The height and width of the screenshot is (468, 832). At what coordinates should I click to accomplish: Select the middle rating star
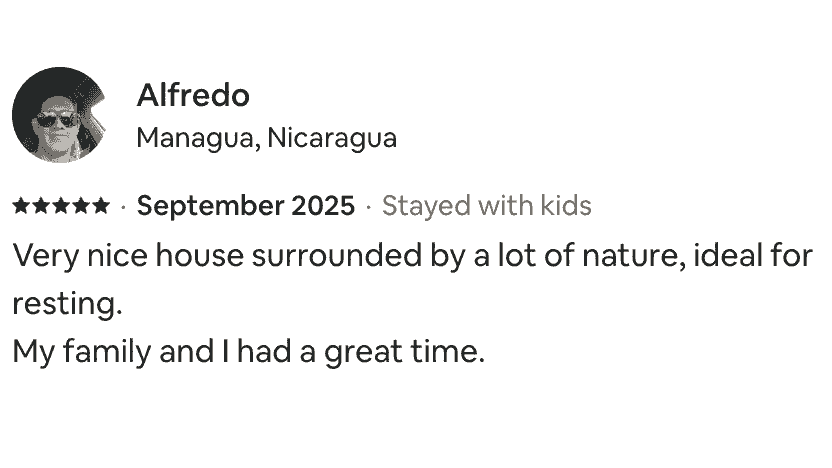(61, 206)
